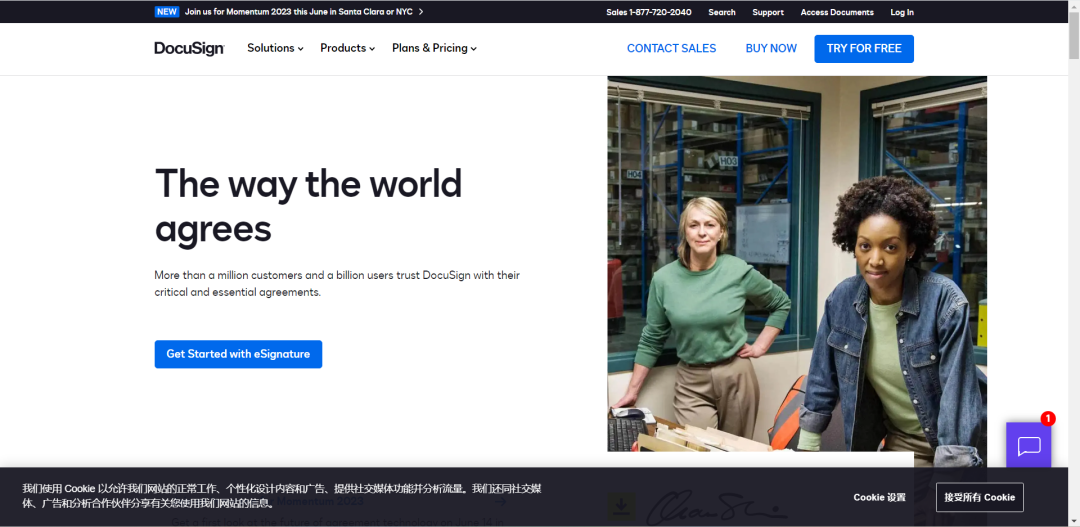Expand the Plans & Pricing menu
This screenshot has height=527, width=1080.
[x=434, y=48]
